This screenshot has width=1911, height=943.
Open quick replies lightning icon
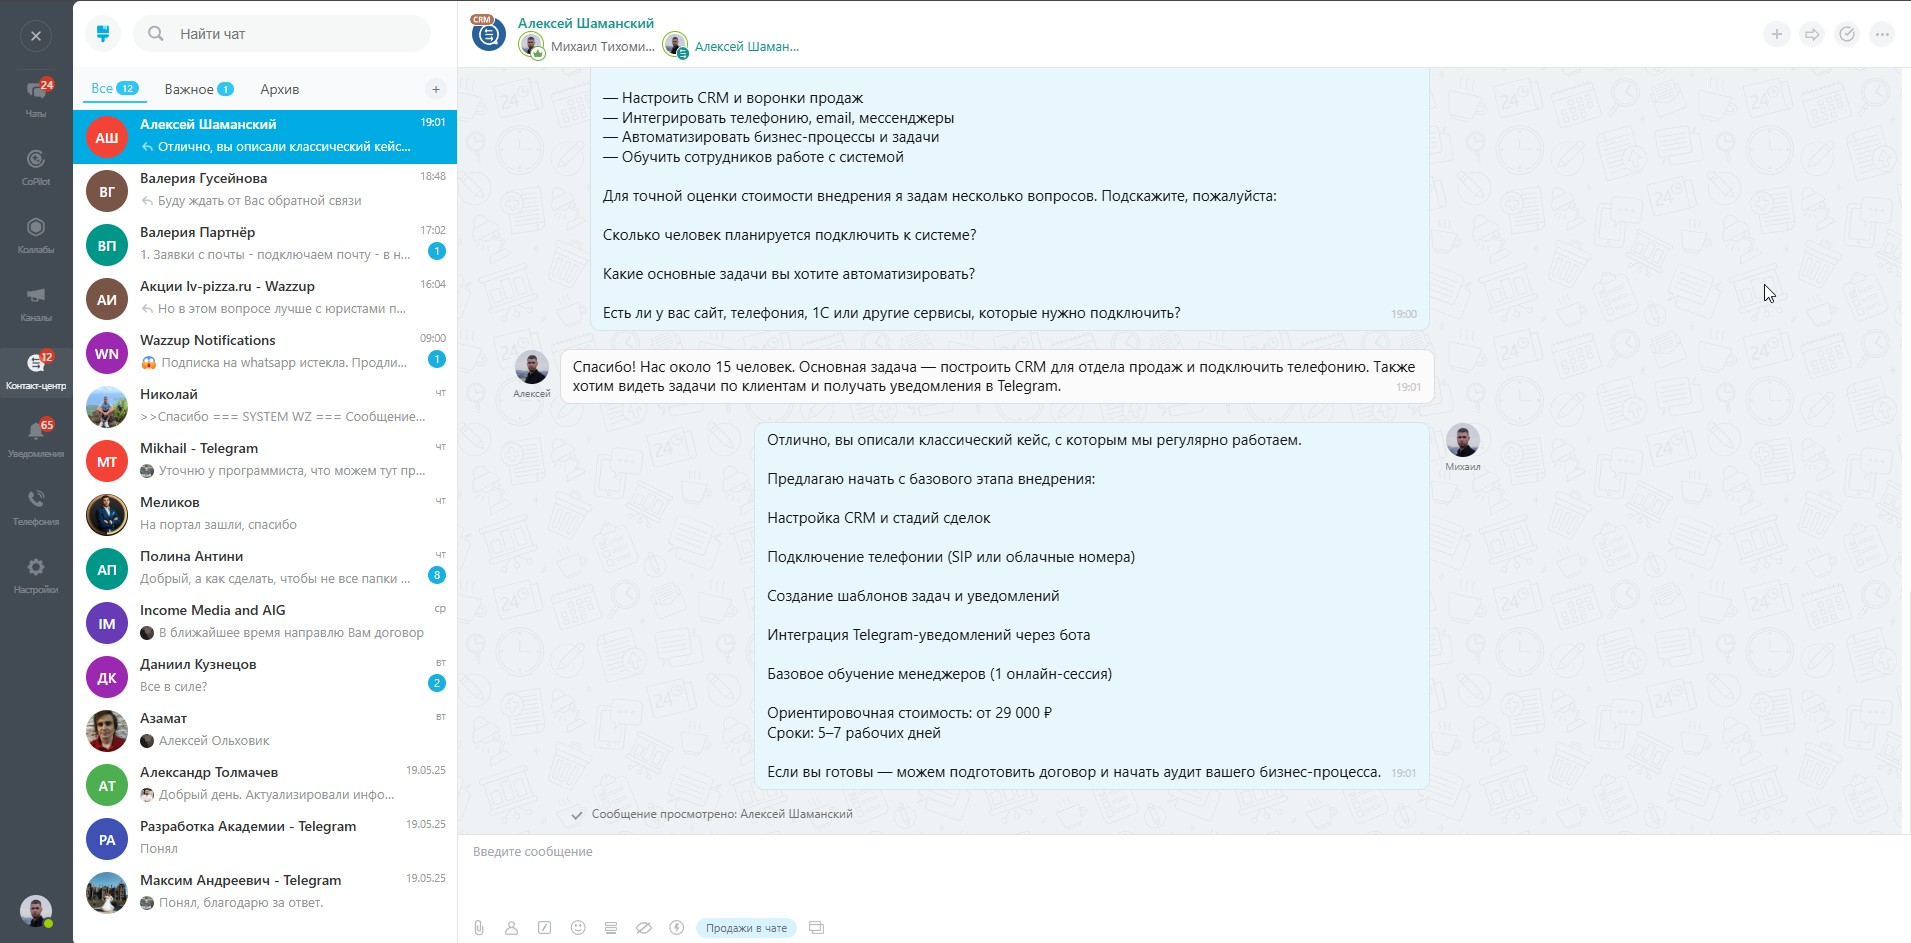point(677,928)
